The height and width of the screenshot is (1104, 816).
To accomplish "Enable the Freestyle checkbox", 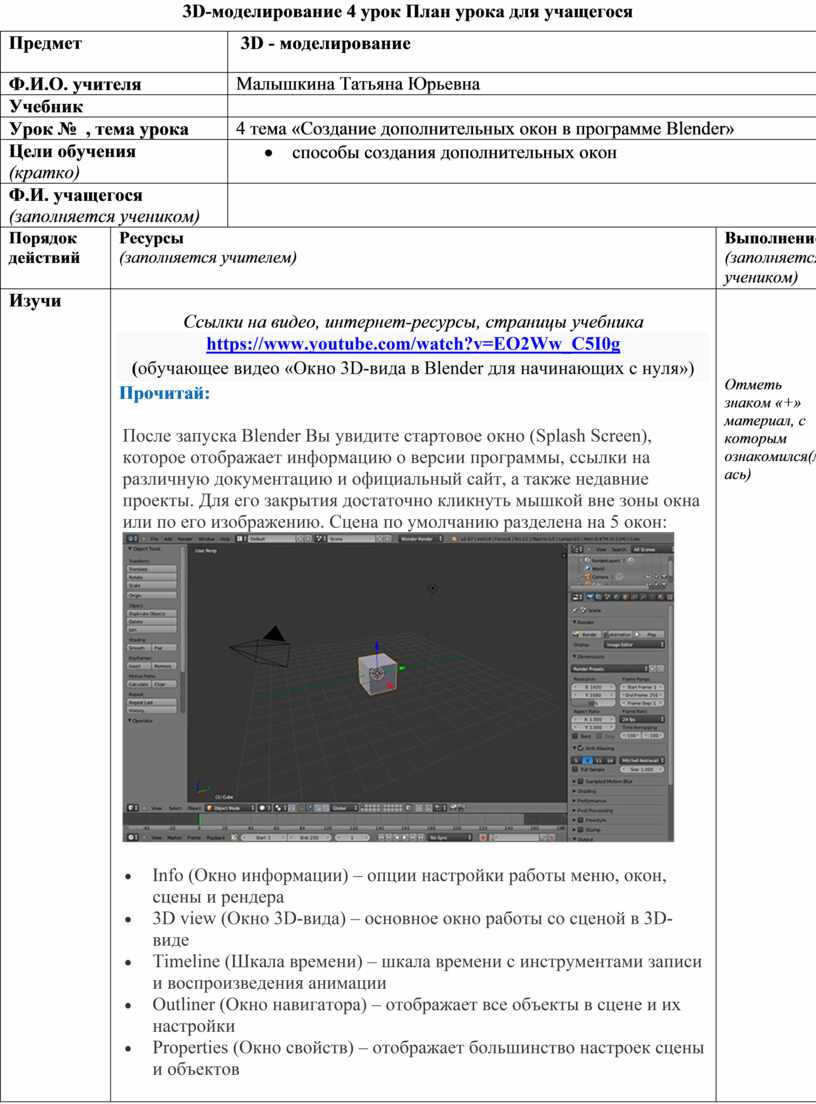I will [x=581, y=820].
